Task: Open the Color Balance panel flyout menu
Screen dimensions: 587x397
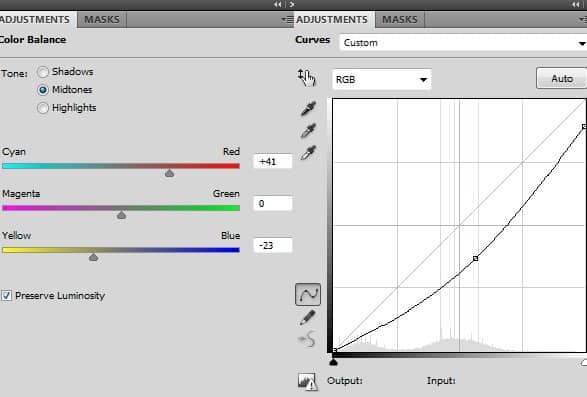Action: (287, 19)
